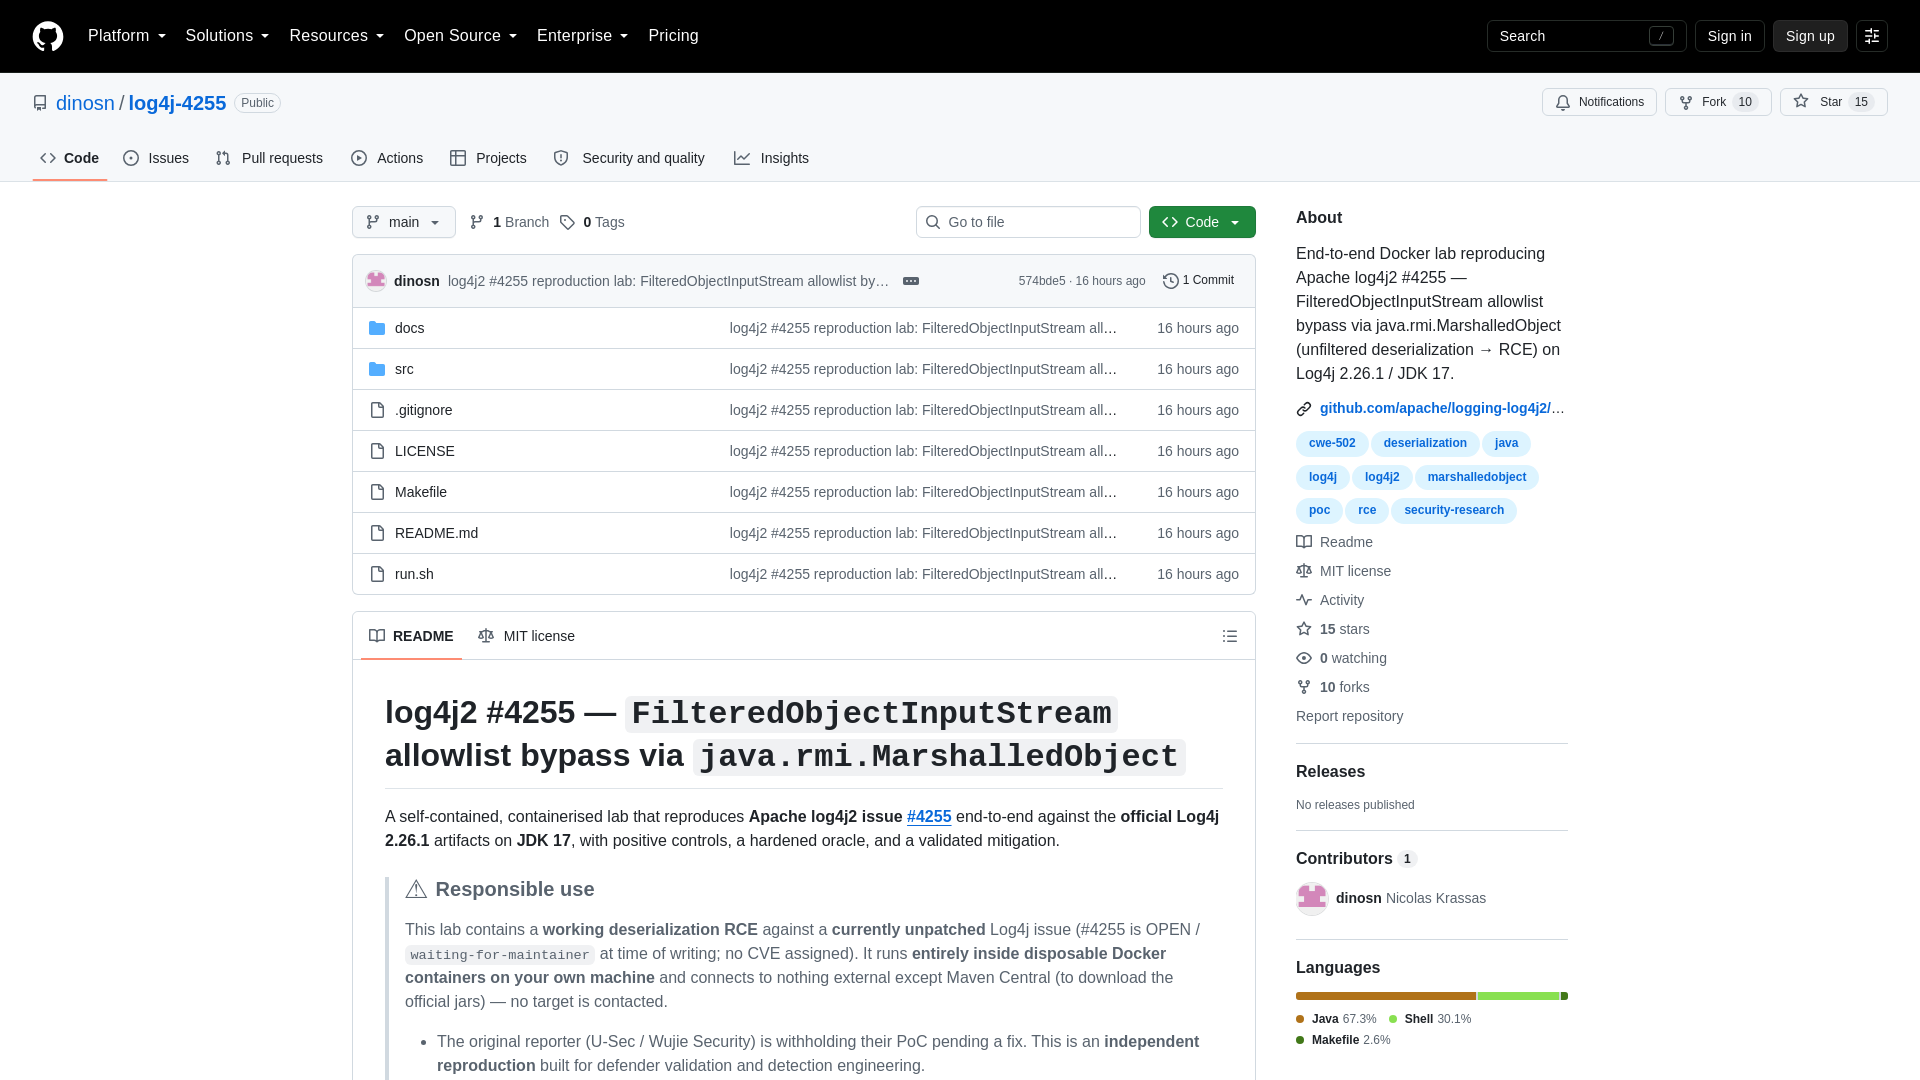The image size is (1920, 1080).
Task: Click the file icon for run.sh
Action: [377, 574]
